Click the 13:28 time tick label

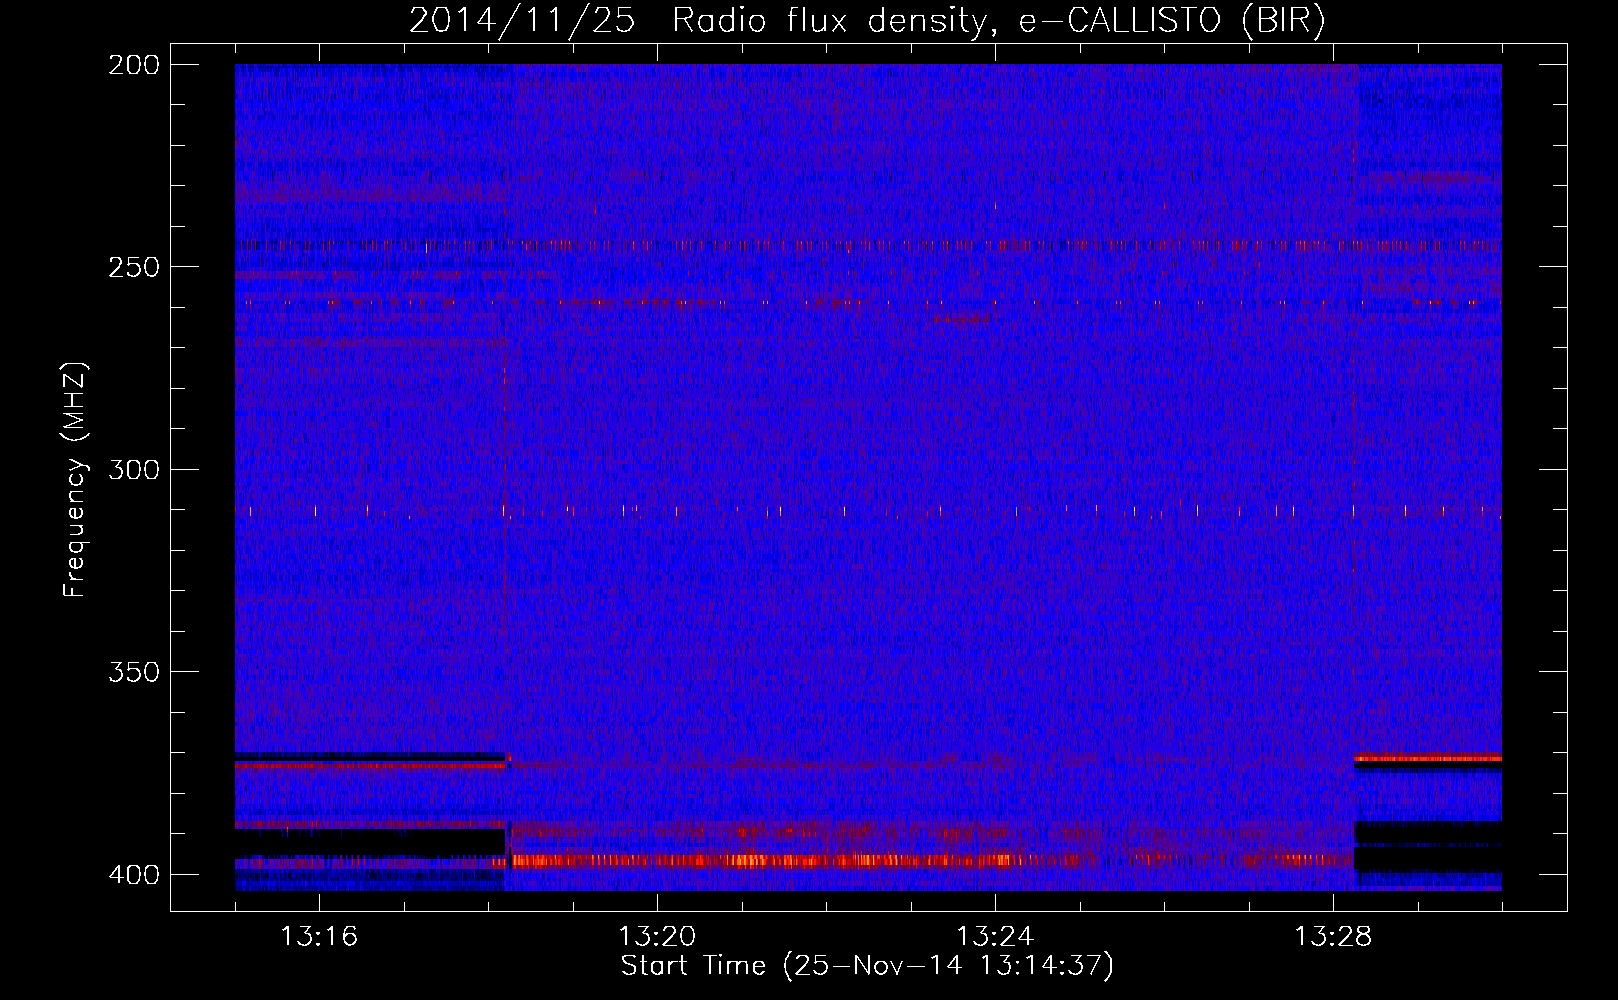1333,936
